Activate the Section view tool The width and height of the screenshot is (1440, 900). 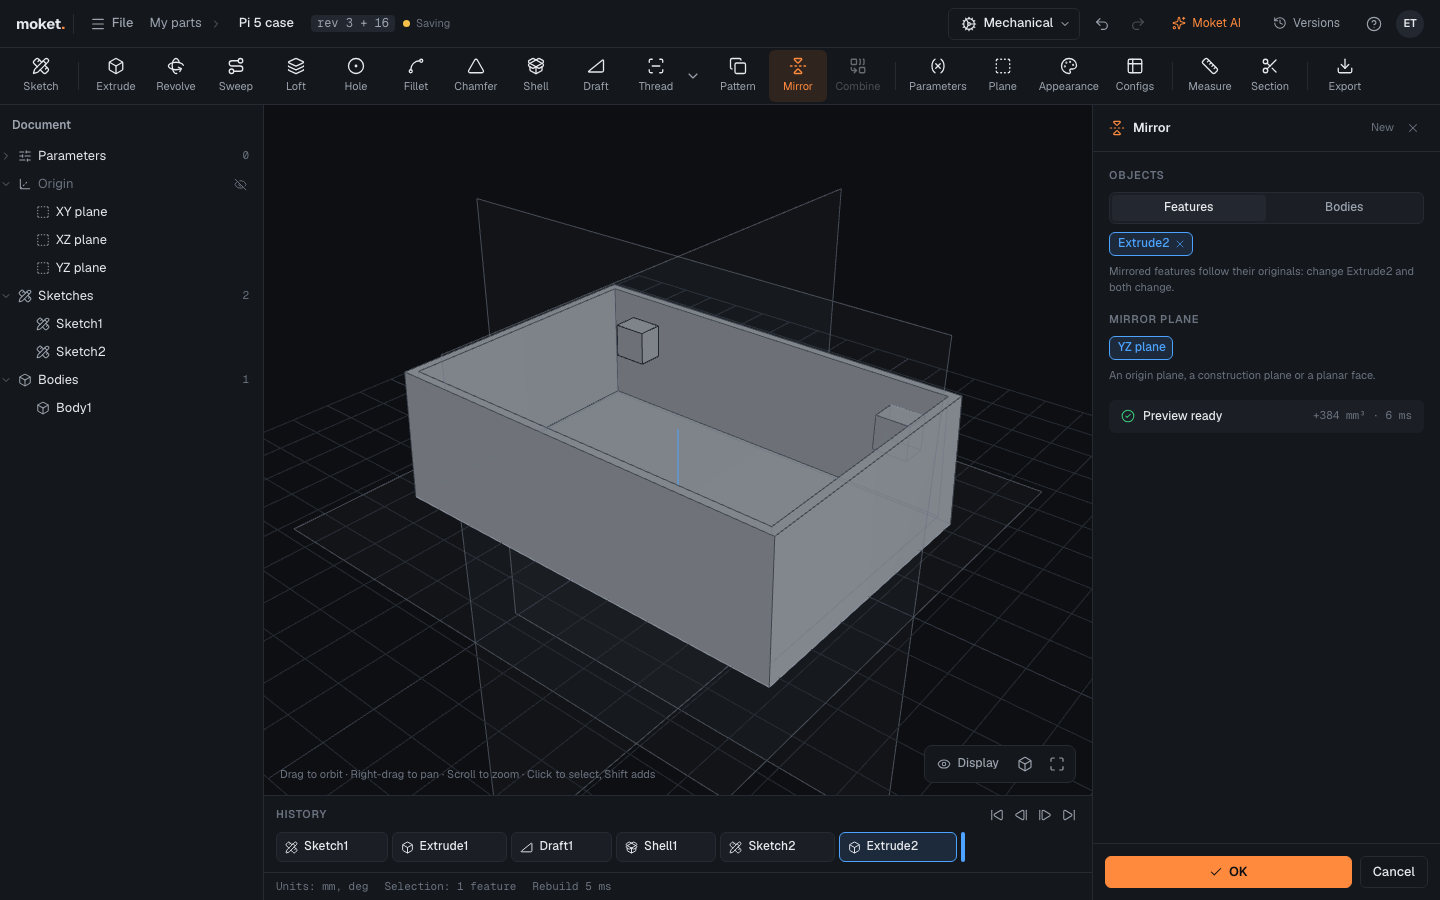[x=1270, y=75]
